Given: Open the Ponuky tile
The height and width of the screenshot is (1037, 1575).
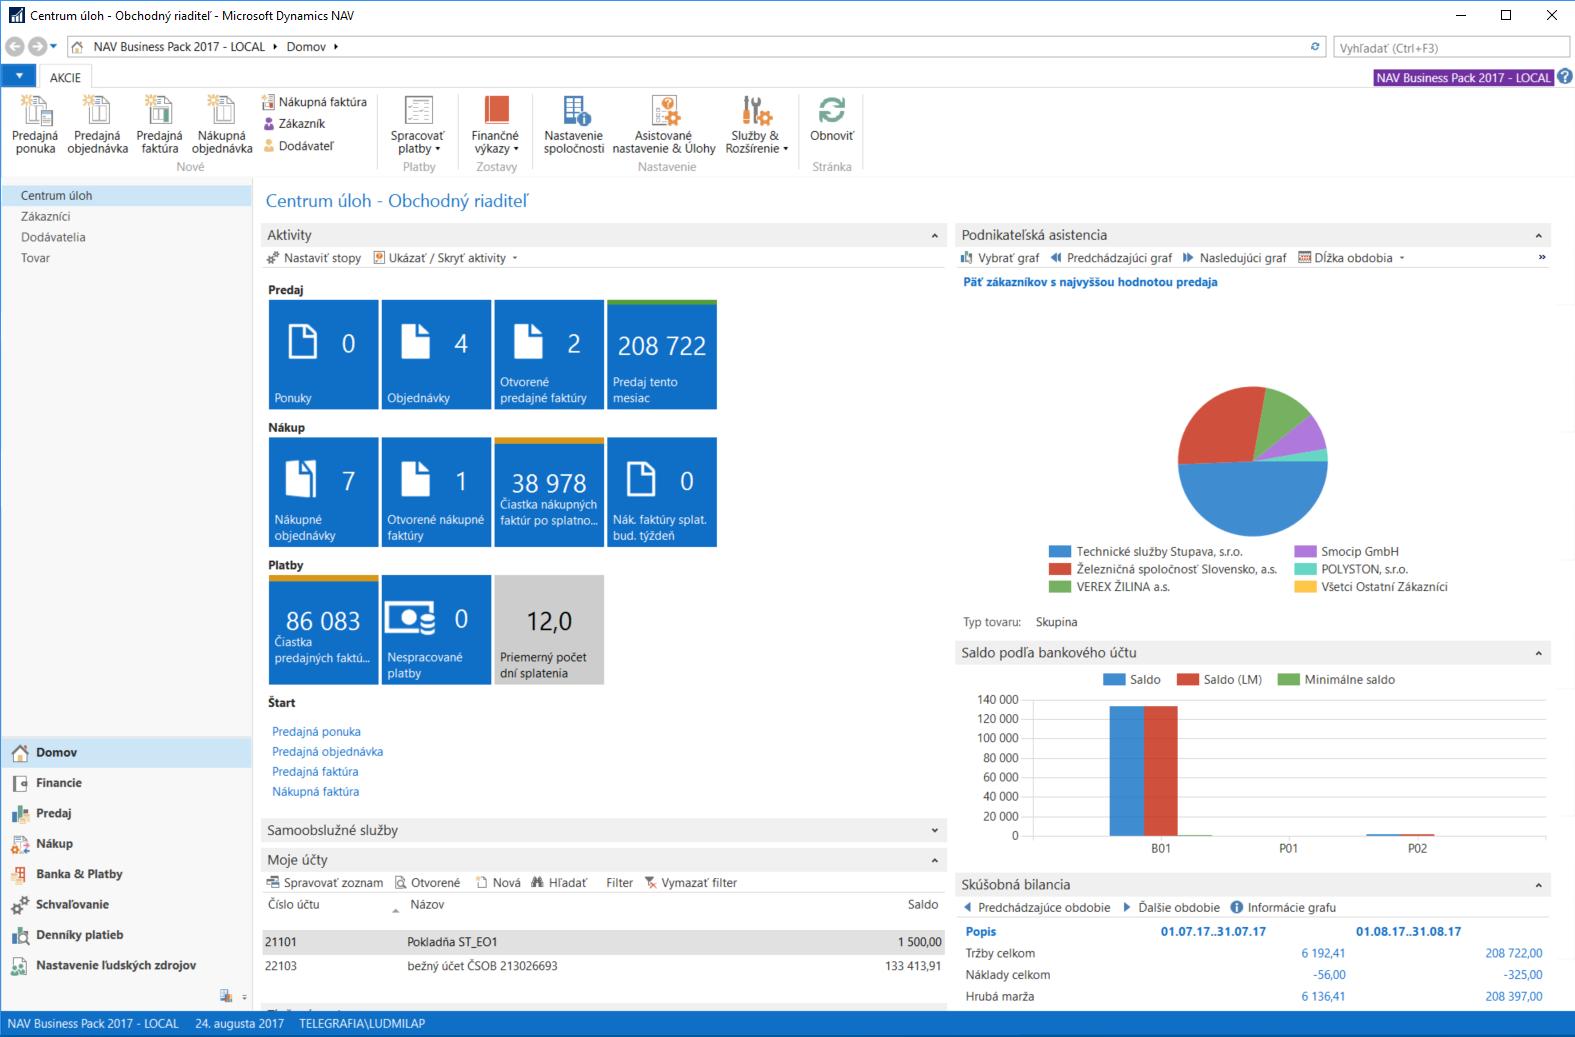Looking at the screenshot, I should [323, 354].
